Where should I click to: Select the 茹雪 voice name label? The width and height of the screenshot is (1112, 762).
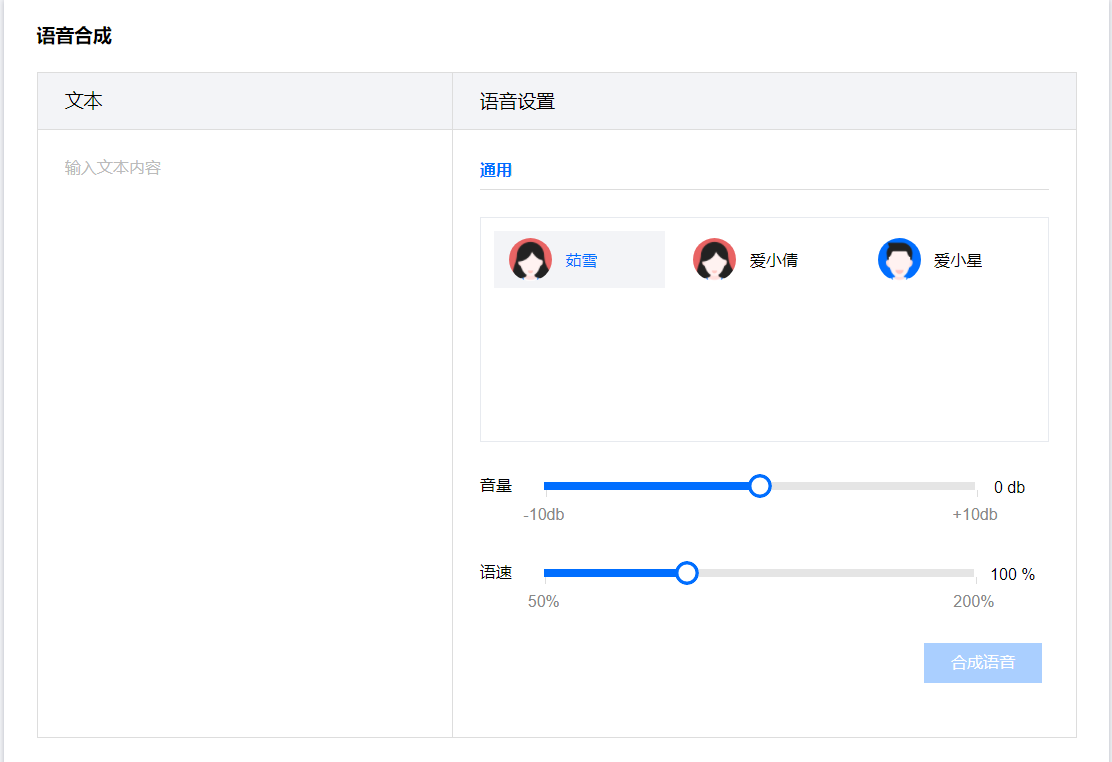(581, 261)
